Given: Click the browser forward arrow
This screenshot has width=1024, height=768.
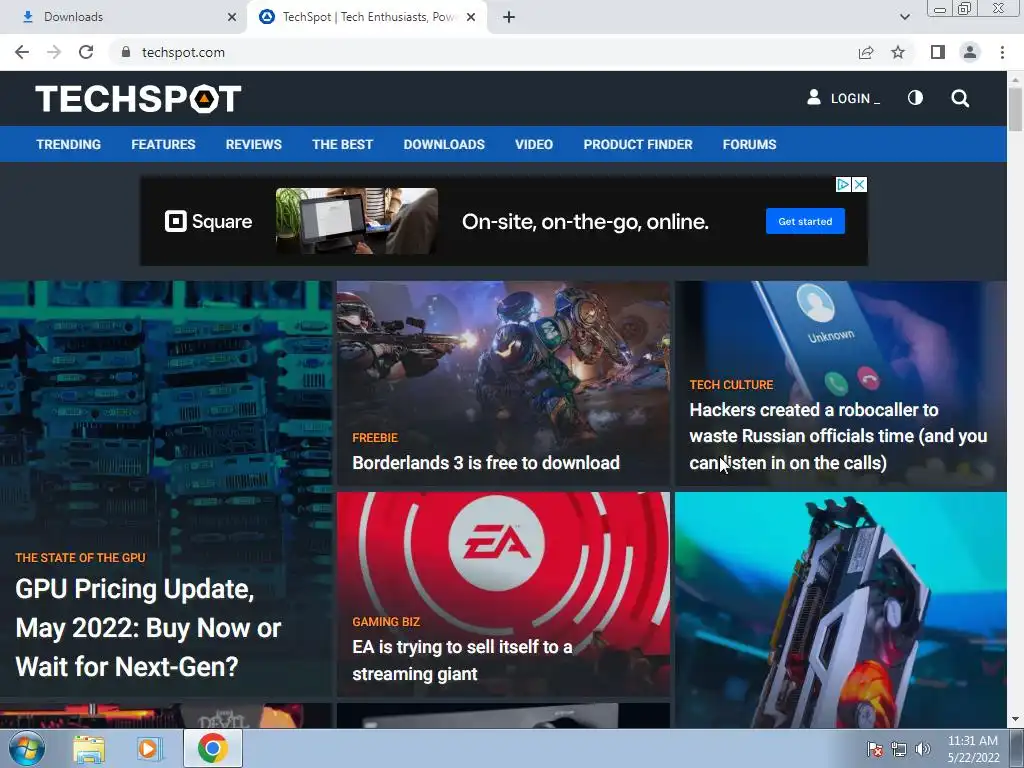Looking at the screenshot, I should coord(54,52).
